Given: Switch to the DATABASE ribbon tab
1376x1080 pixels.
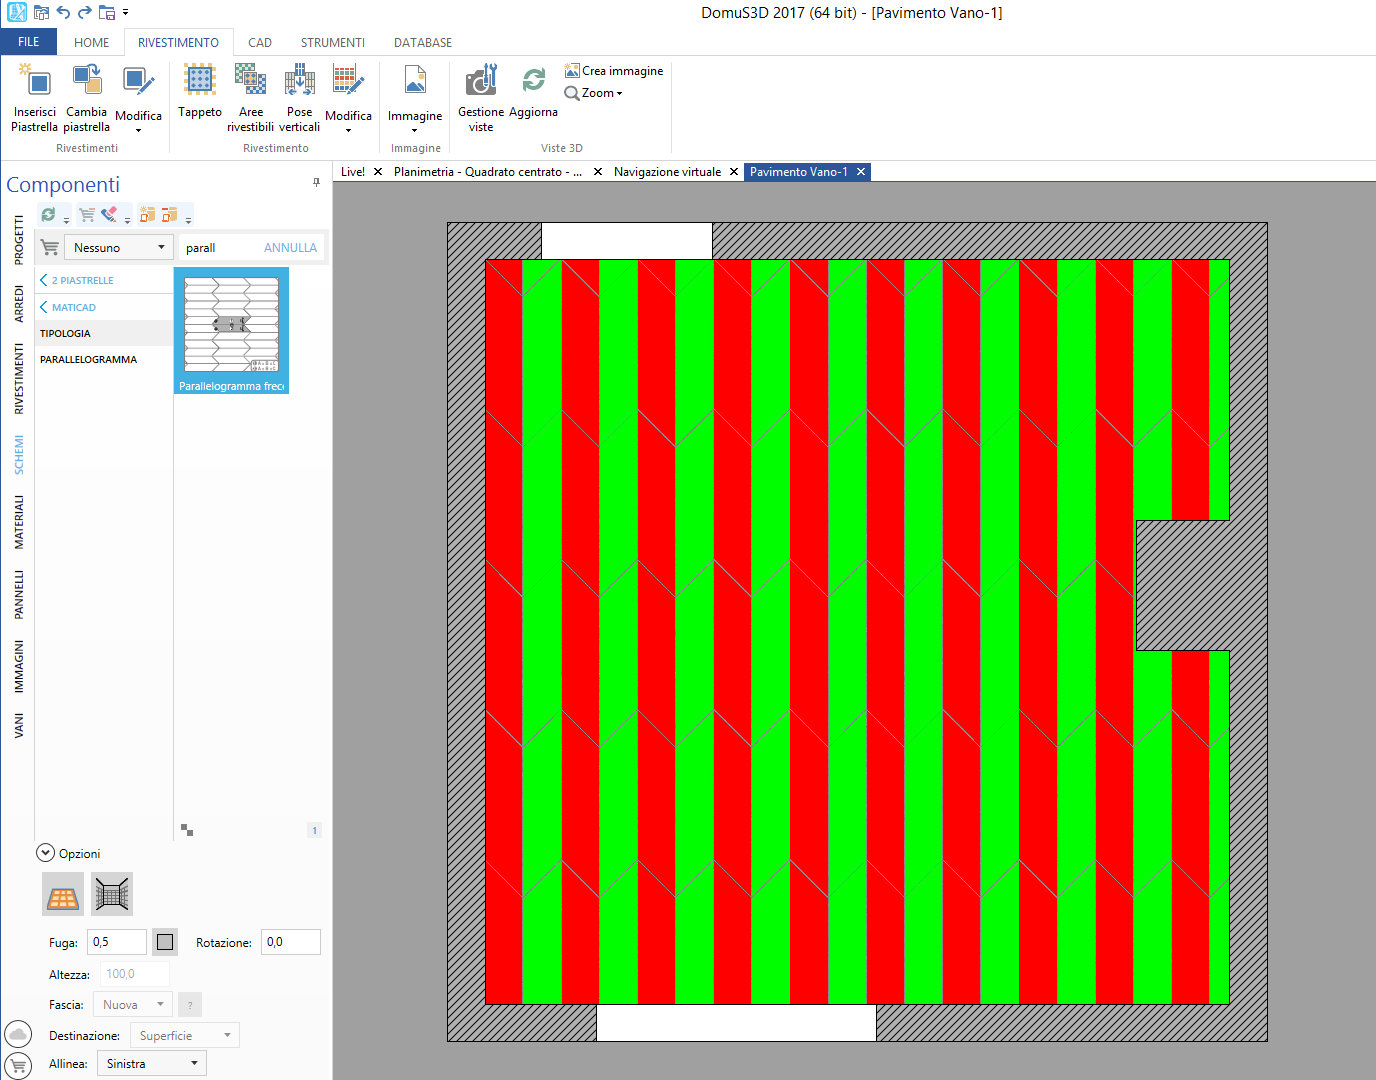Looking at the screenshot, I should 423,43.
